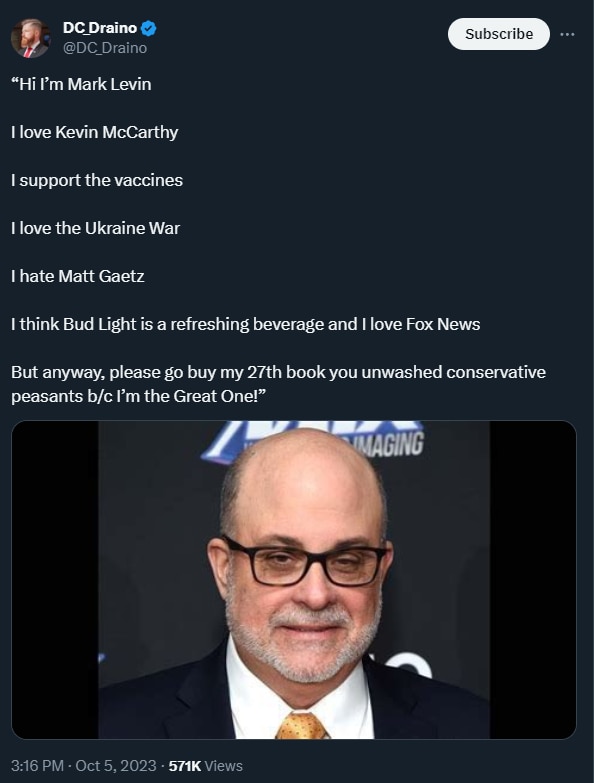This screenshot has width=594, height=783.
Task: Click the blue verified checkmark badge
Action: click(x=148, y=28)
